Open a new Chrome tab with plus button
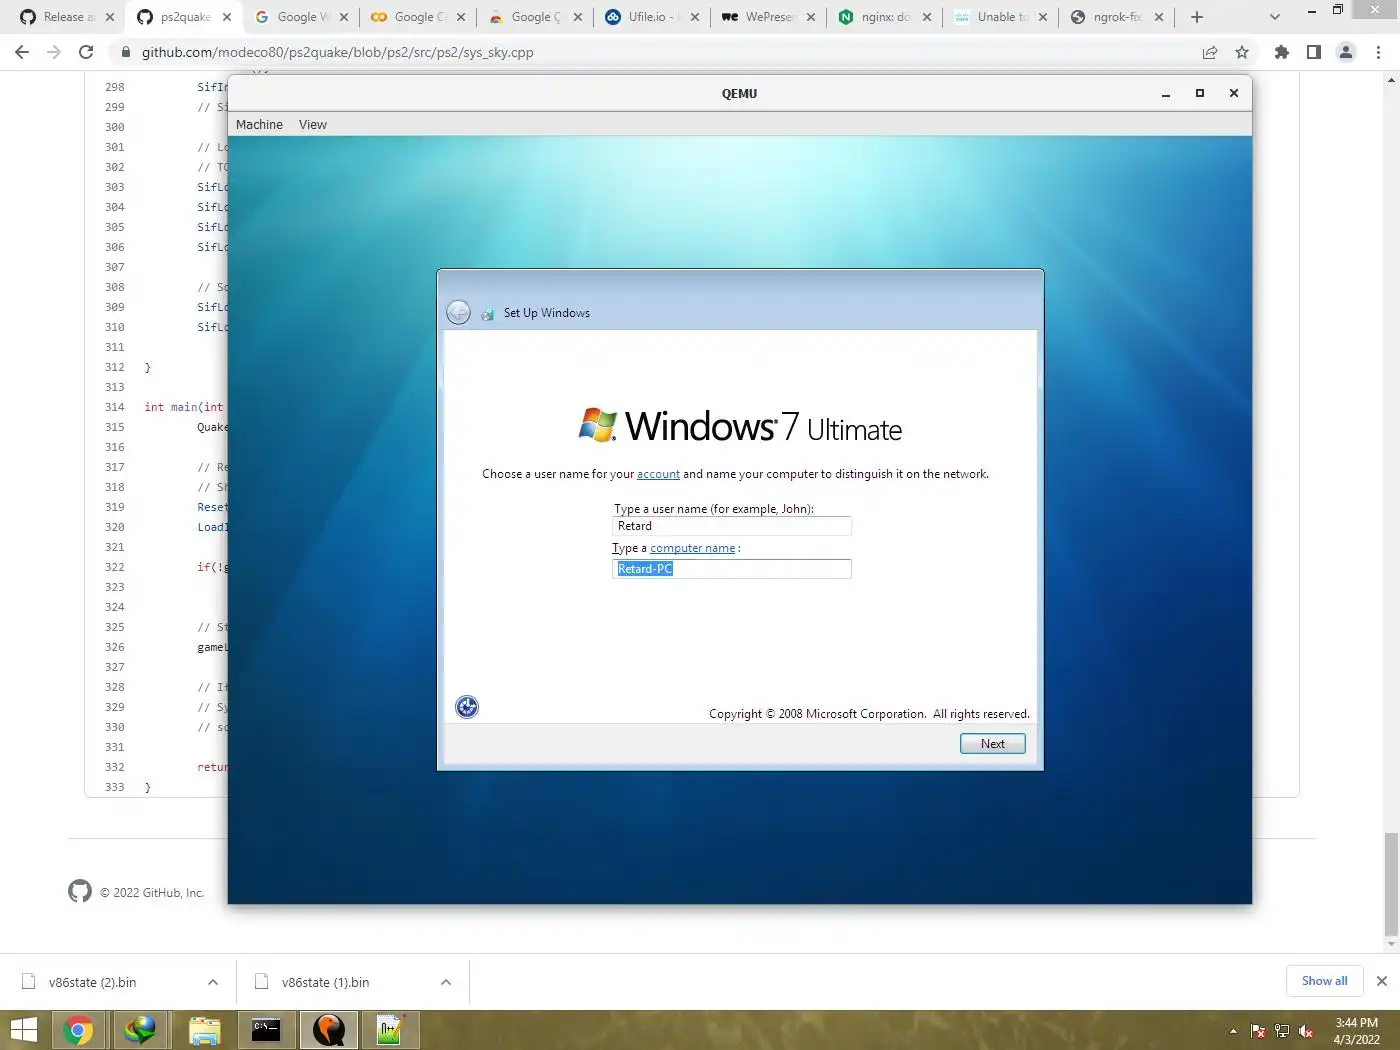 (1197, 17)
